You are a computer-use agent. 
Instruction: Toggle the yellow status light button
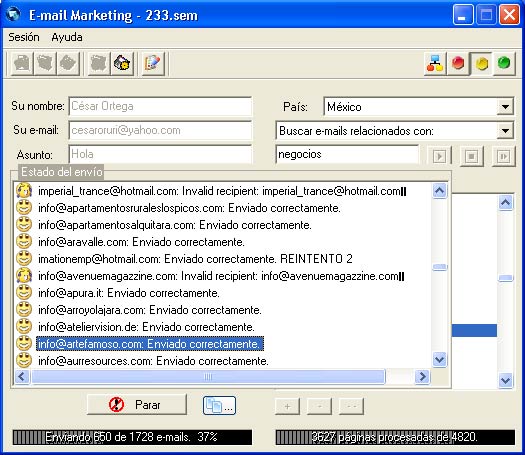pos(481,63)
